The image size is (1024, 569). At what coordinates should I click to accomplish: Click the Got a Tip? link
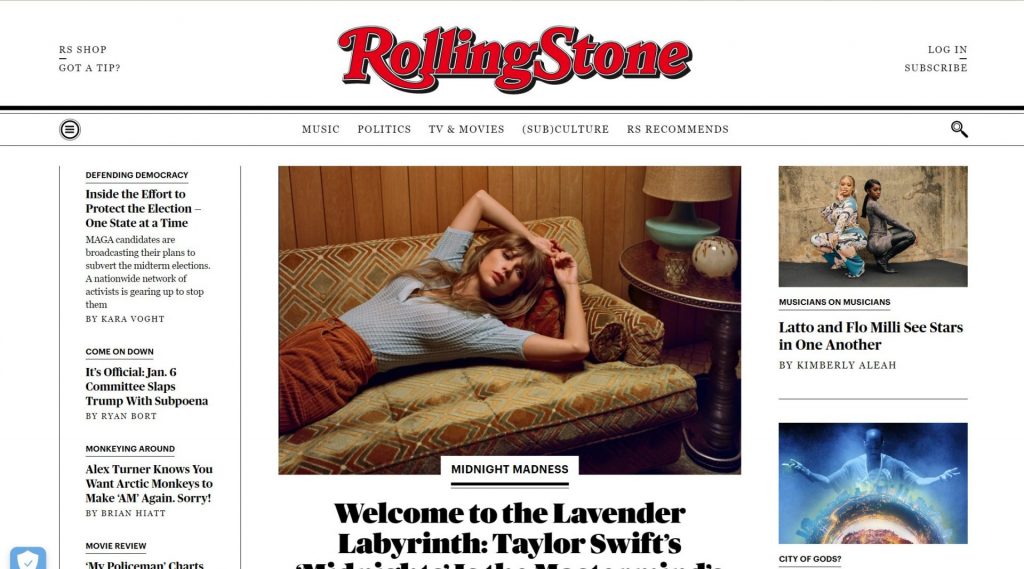(x=89, y=68)
